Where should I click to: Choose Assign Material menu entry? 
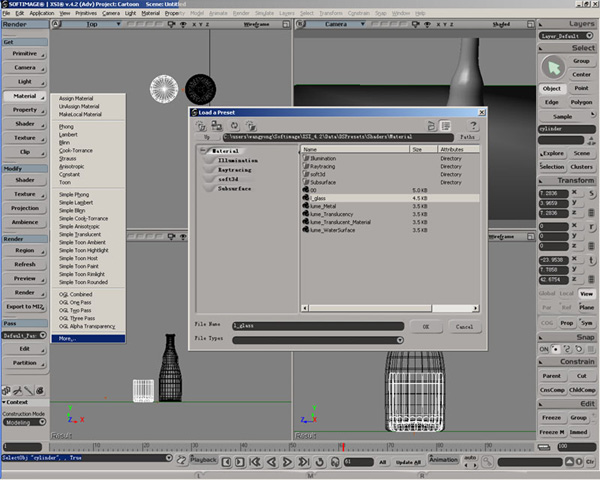76,98
